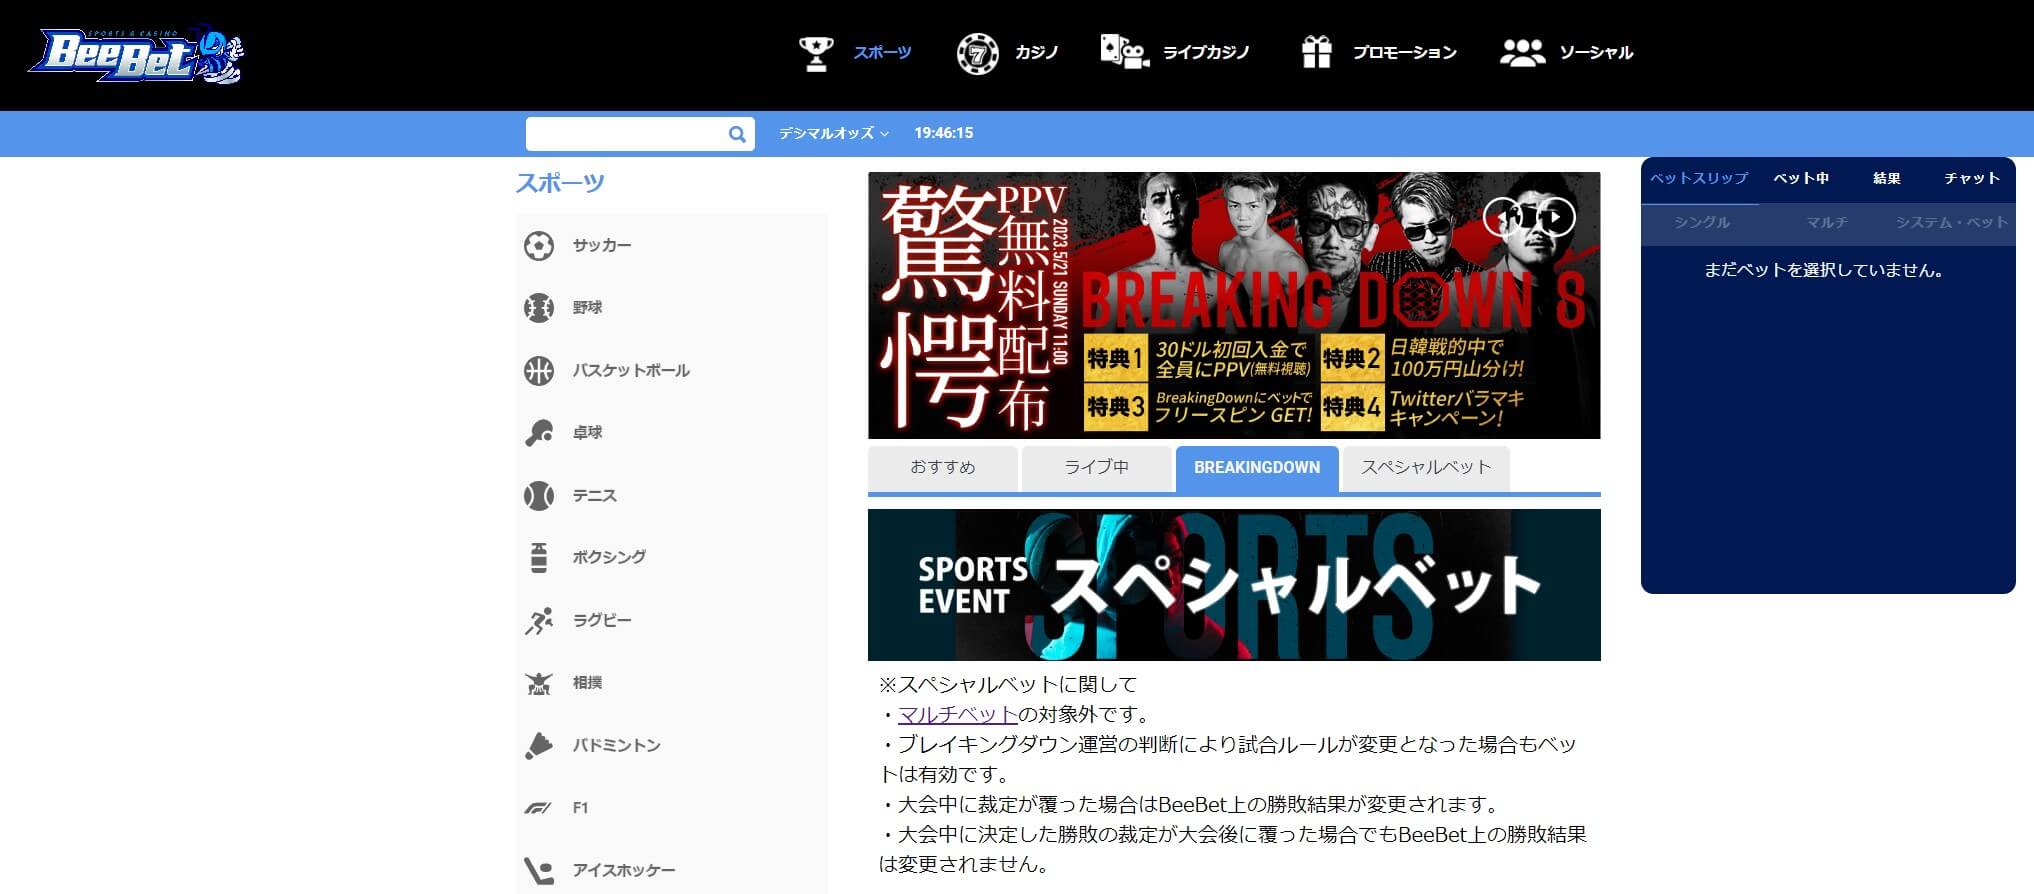Viewport: 2034px width, 894px height.
Task: Click the promotion gift box icon
Action: pyautogui.click(x=1317, y=52)
